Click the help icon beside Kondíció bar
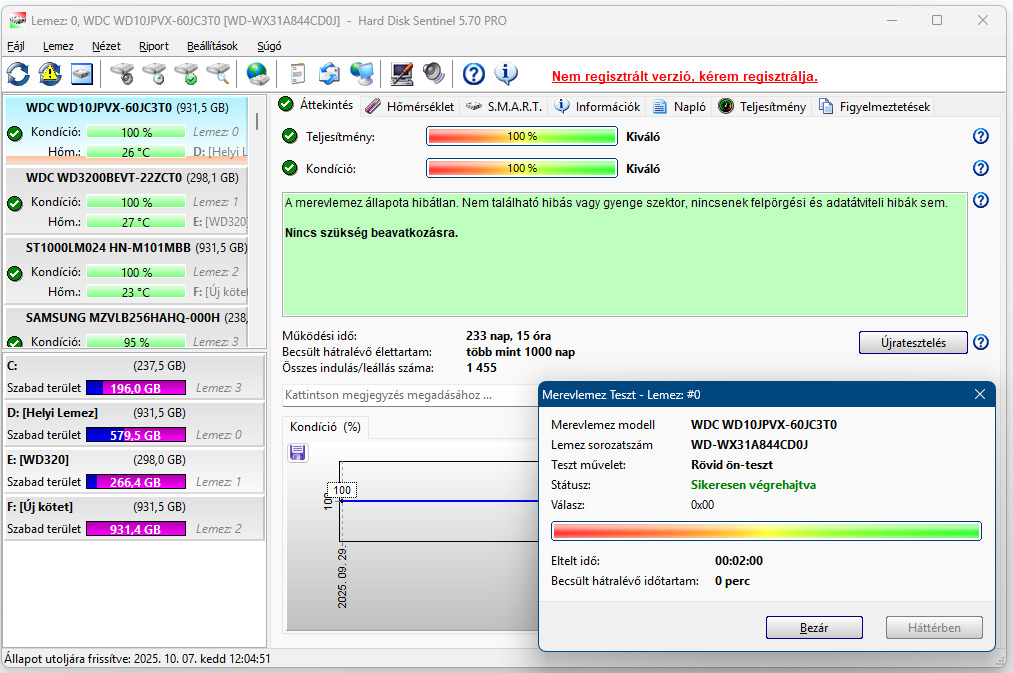 pos(981,168)
